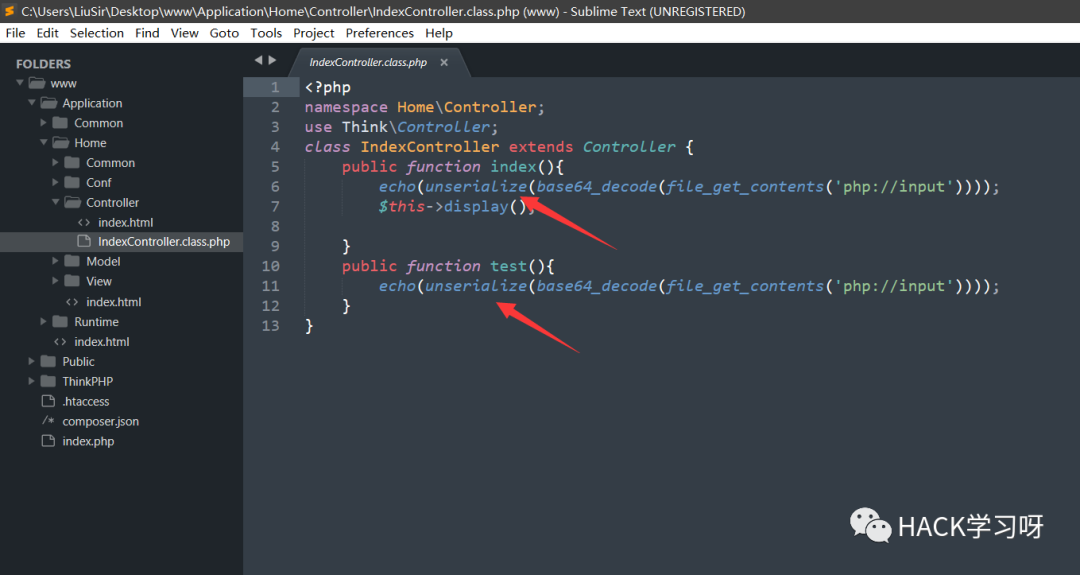Open the Goto menu
Screen dimensions: 1080x575
click(224, 33)
